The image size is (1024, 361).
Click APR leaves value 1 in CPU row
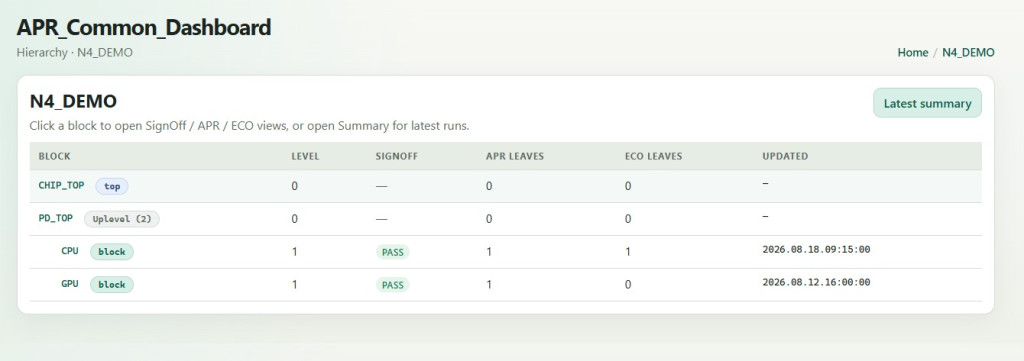[488, 251]
